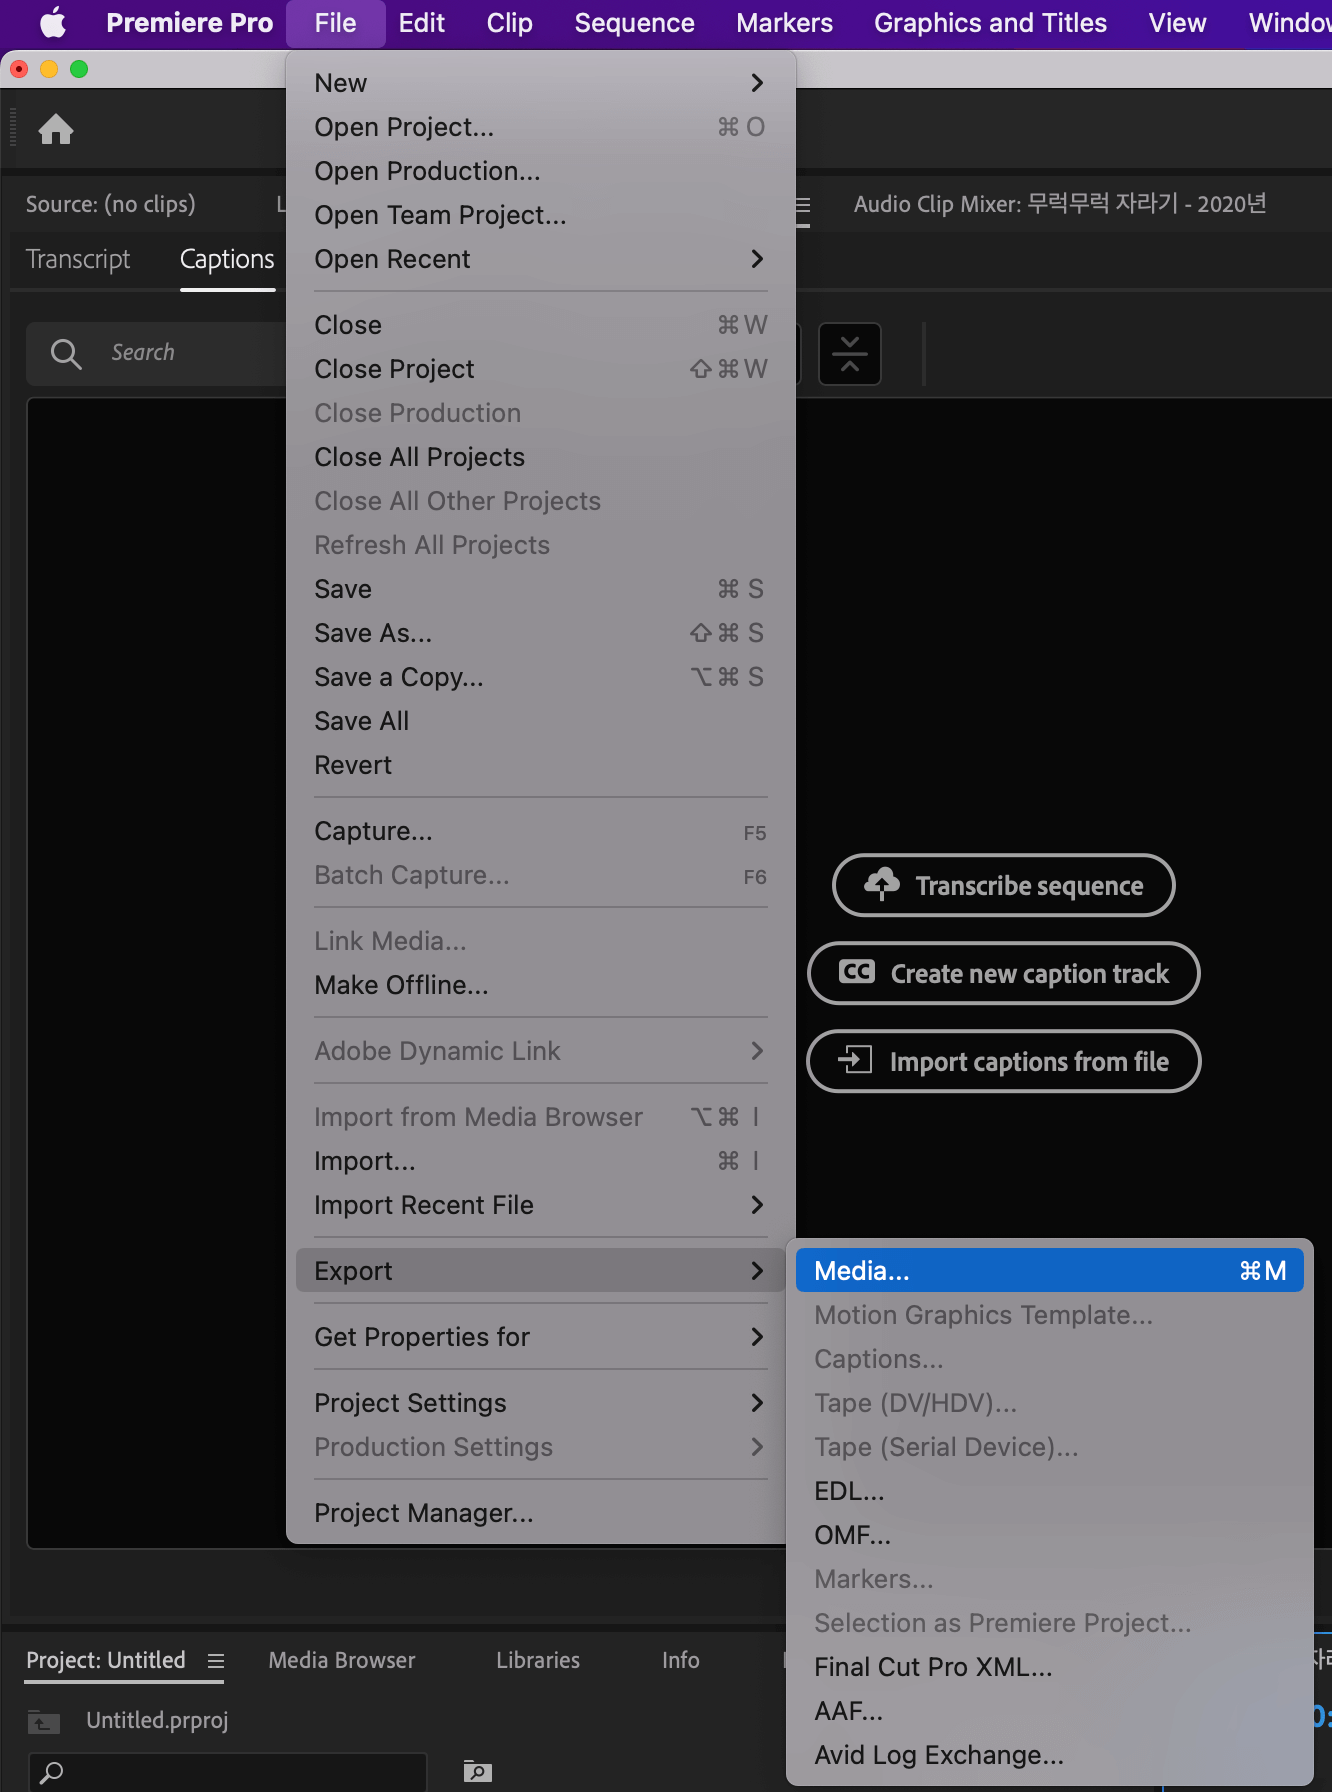Click the find-in-bin folder search icon
This screenshot has width=1332, height=1792.
click(478, 1771)
